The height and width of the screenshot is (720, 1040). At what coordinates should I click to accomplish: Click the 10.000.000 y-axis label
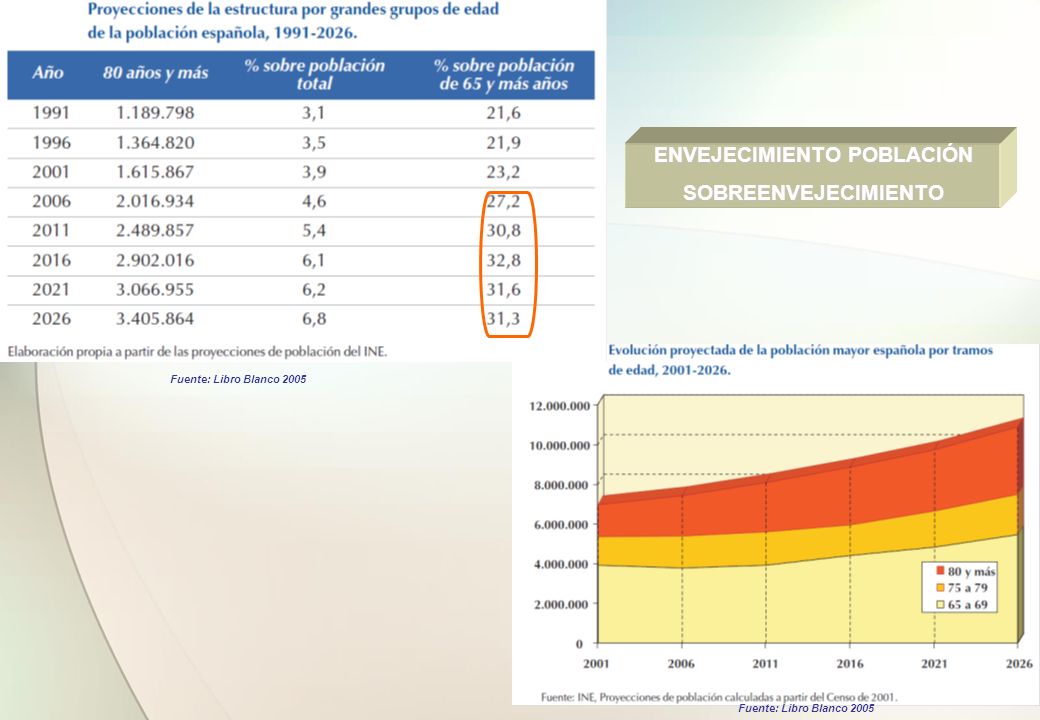[x=559, y=446]
